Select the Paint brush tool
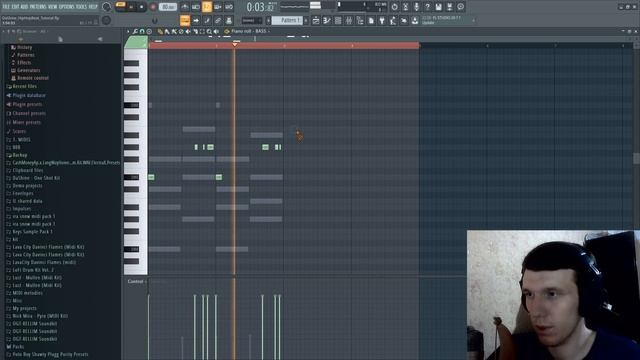Screen dimensions: 640x360 [x=167, y=31]
